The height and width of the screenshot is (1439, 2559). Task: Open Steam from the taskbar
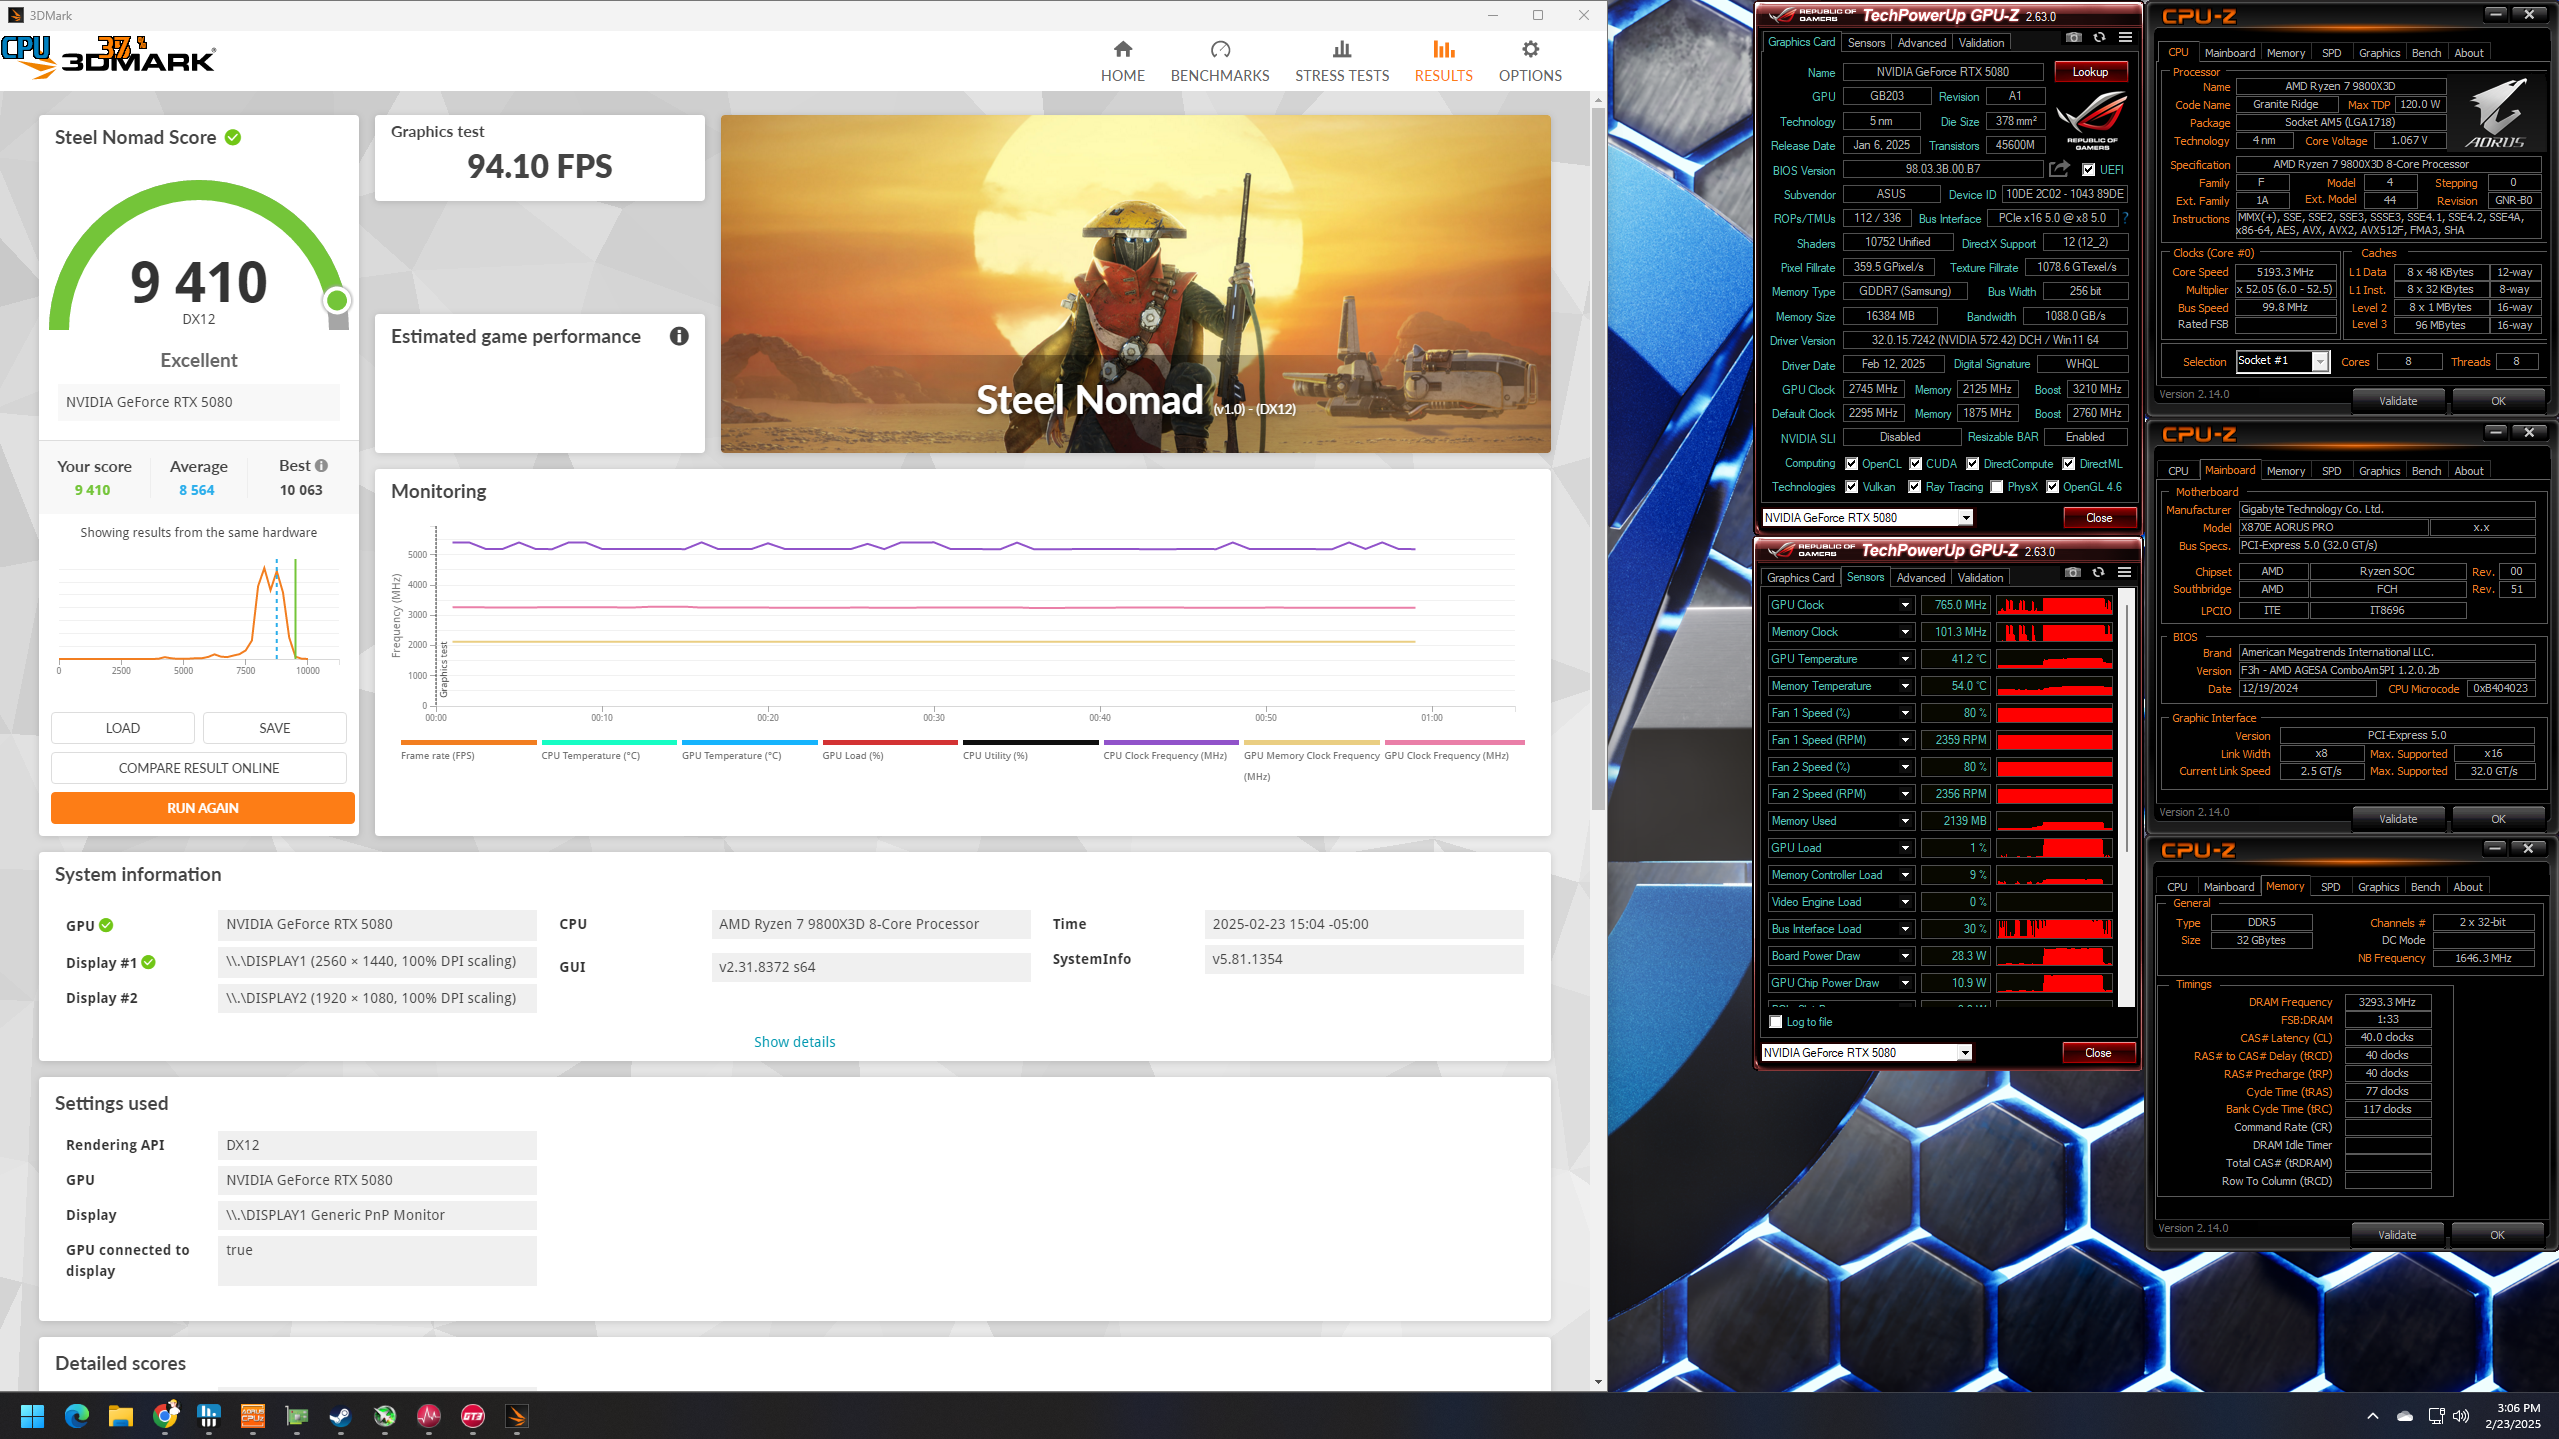(341, 1416)
